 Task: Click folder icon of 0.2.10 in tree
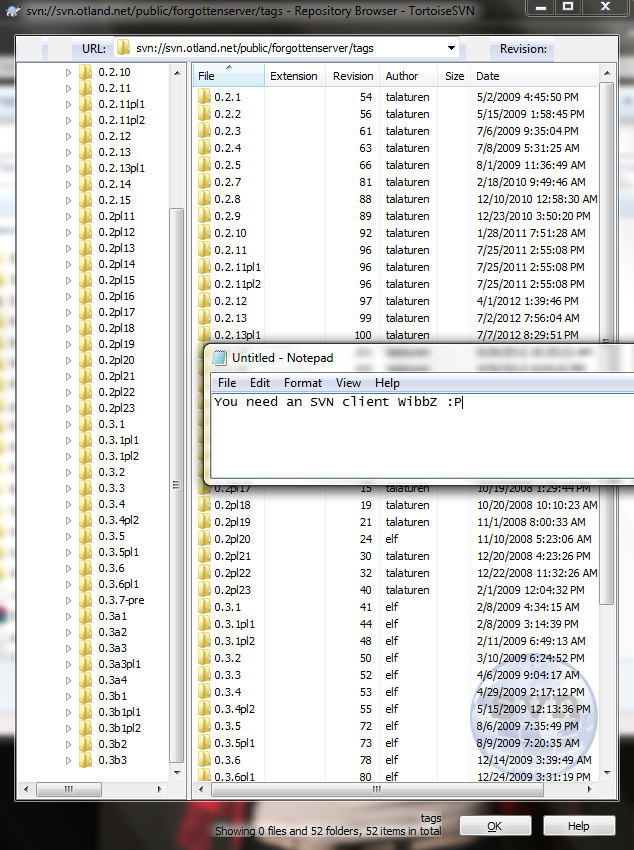tap(85, 72)
